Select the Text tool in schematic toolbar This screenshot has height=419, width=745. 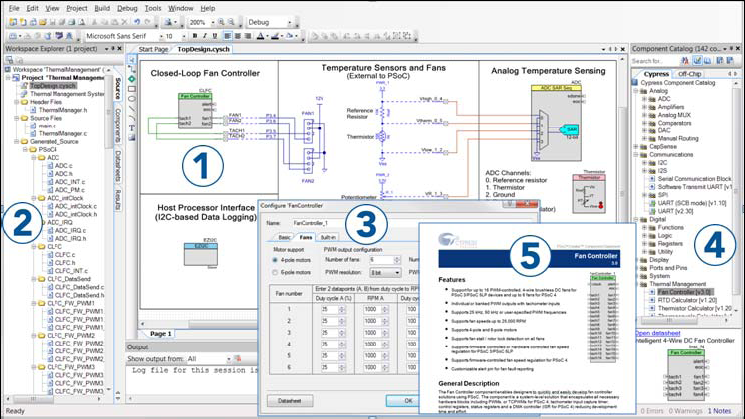click(132, 128)
